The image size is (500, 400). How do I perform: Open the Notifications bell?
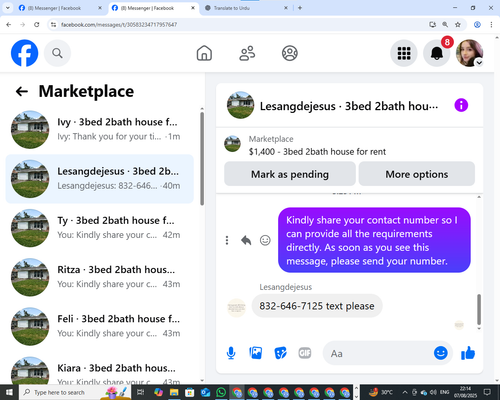tap(437, 53)
